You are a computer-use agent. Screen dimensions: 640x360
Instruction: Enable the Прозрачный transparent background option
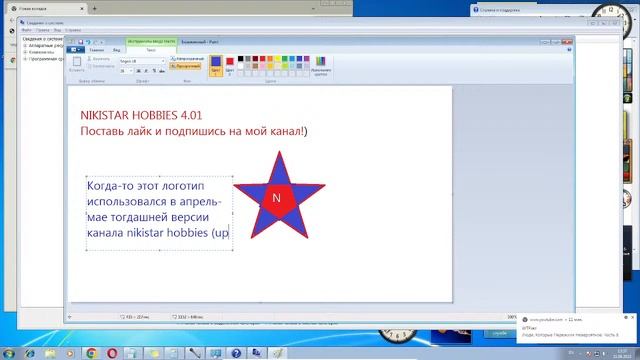pos(185,66)
